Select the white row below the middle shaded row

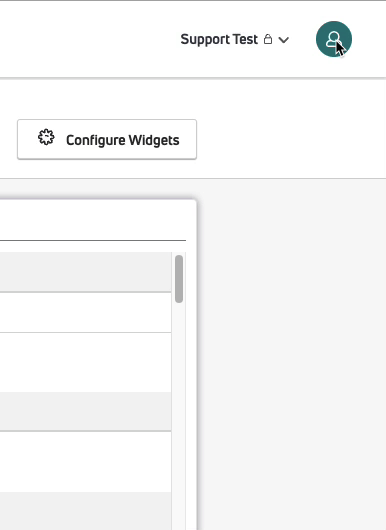coord(86,462)
